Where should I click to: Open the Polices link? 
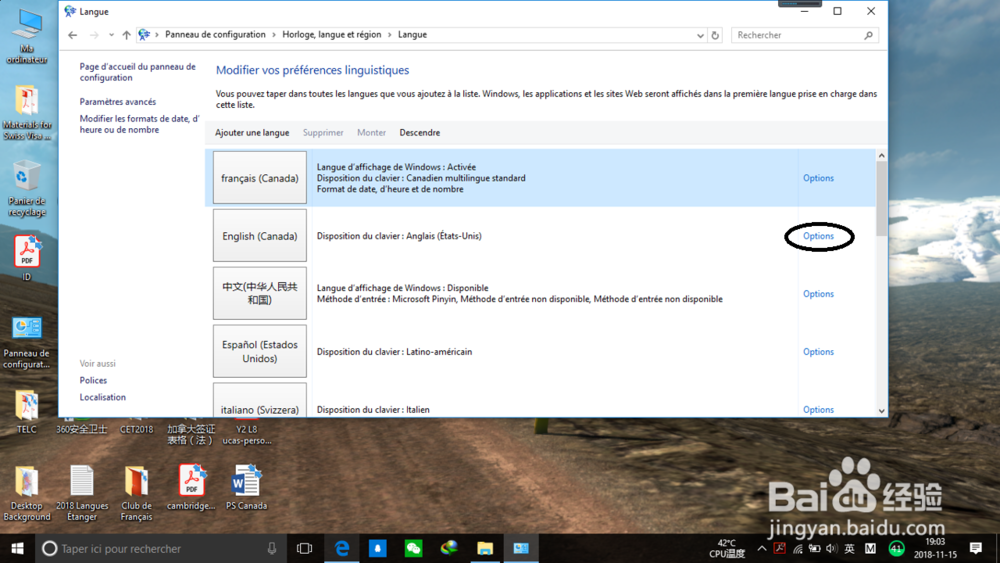(93, 380)
